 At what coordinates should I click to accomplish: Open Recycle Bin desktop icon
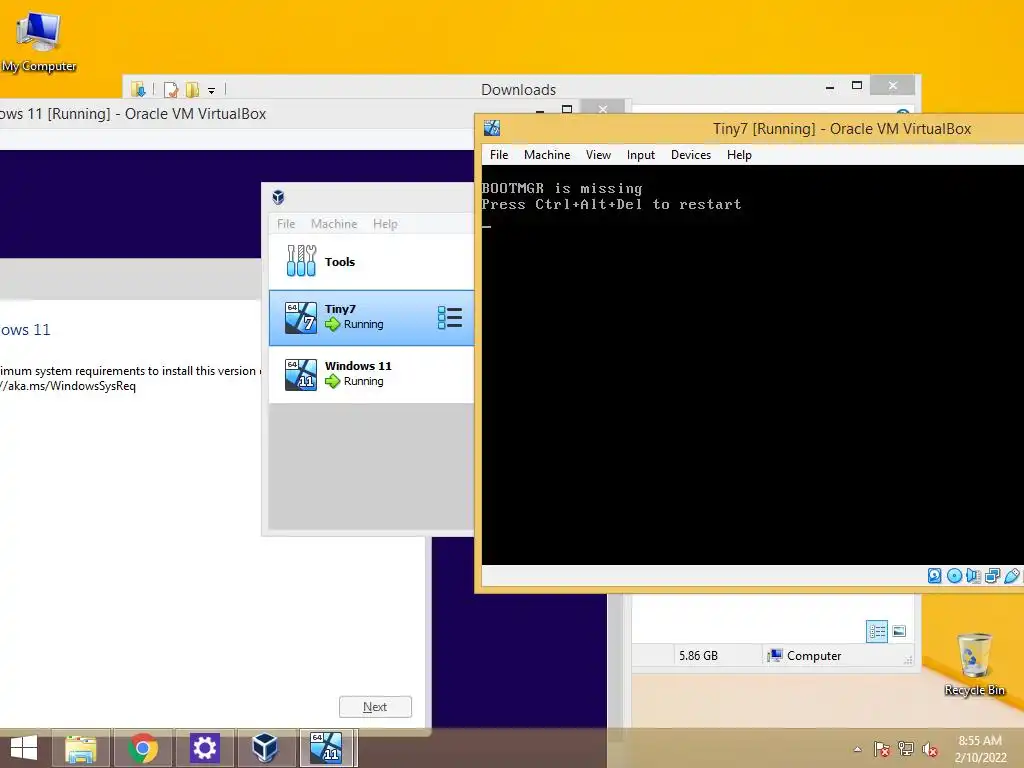[974, 664]
